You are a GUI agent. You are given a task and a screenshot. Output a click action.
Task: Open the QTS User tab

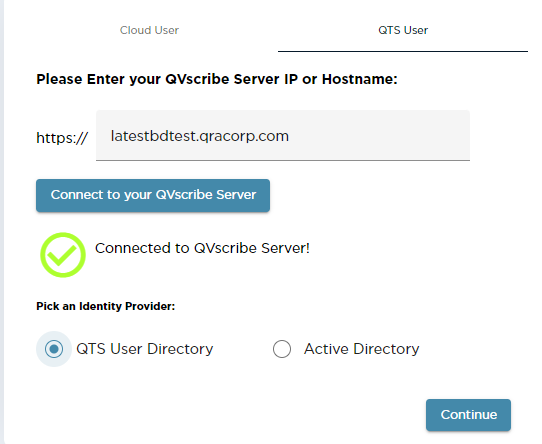coord(403,30)
